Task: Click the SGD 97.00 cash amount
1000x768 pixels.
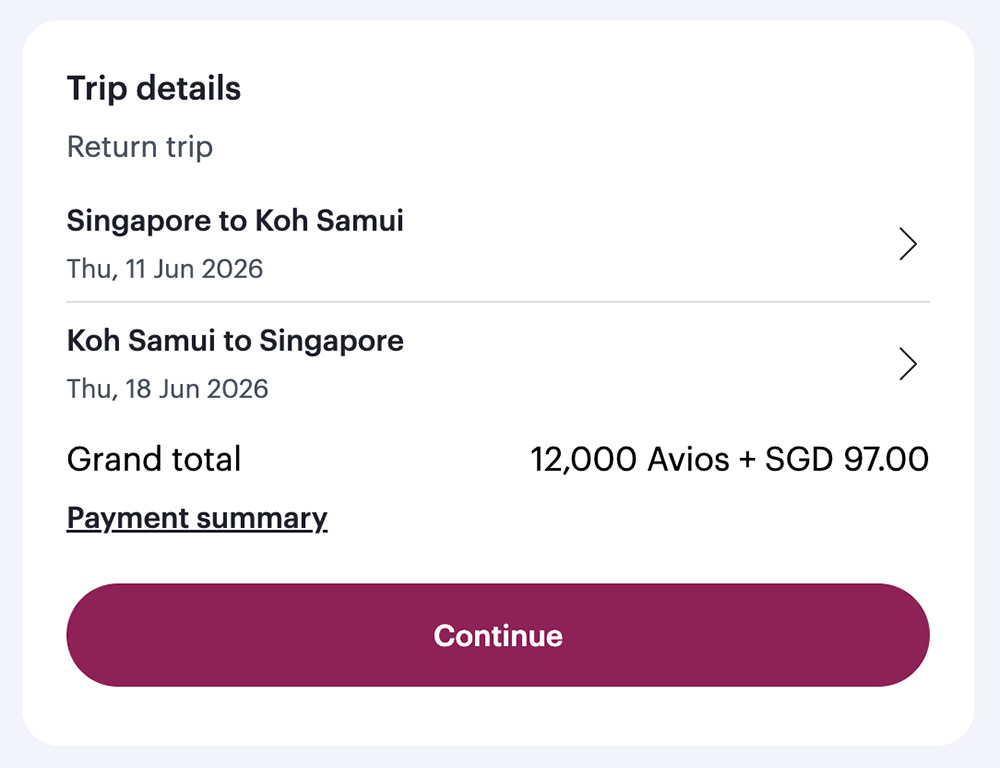Action: (847, 460)
